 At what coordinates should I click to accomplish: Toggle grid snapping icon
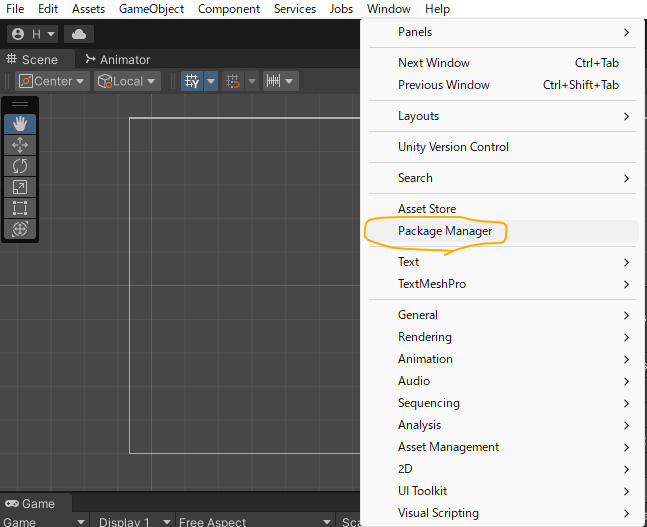[233, 81]
